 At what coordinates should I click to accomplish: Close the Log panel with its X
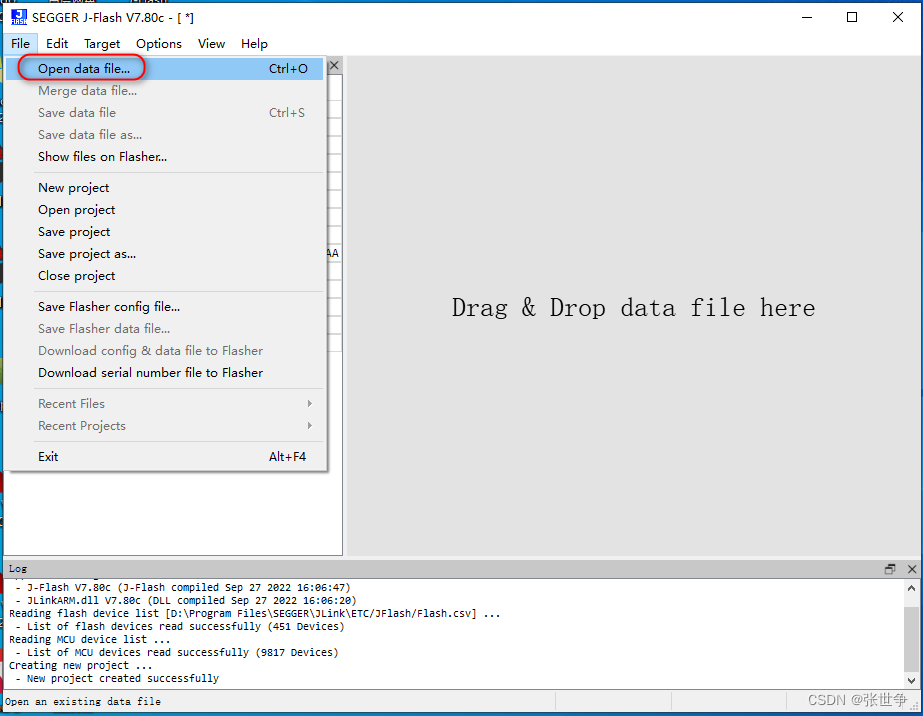tap(912, 569)
